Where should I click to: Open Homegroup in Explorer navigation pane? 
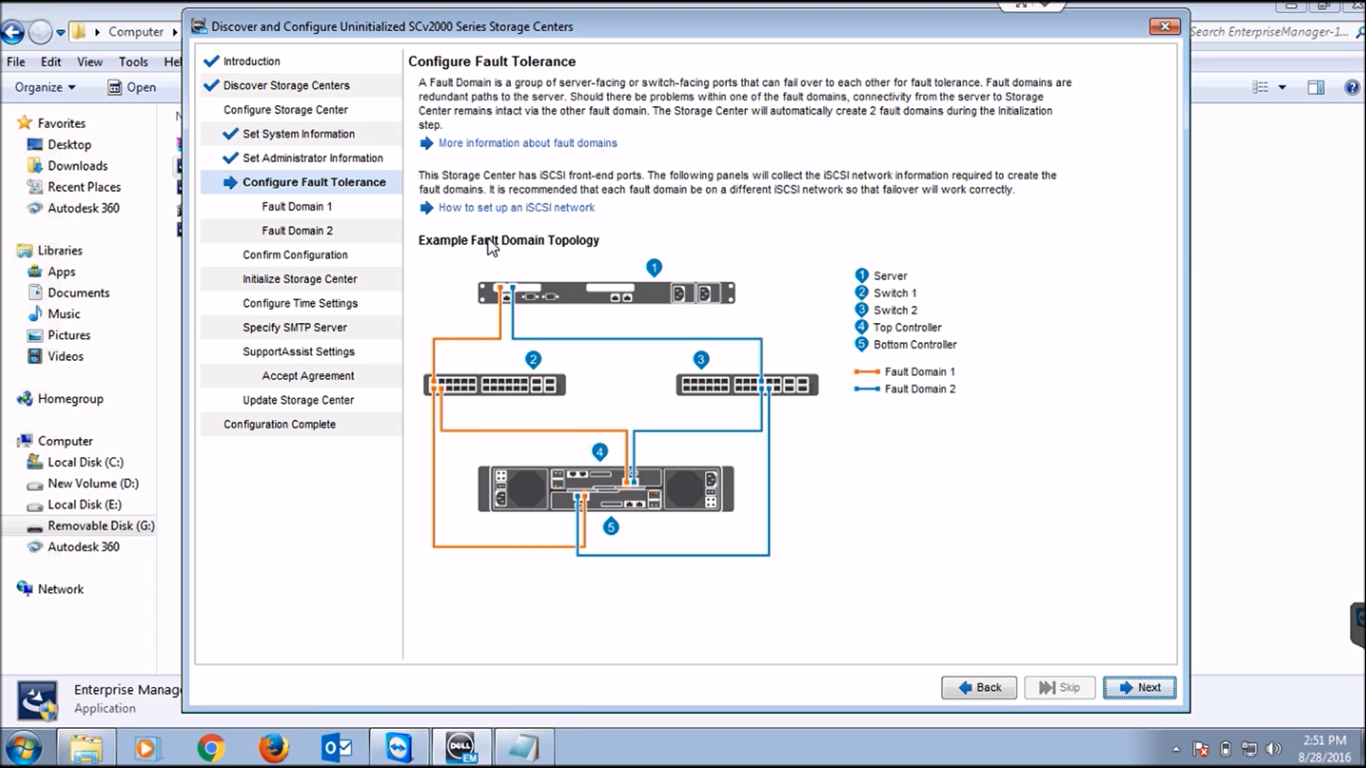click(x=60, y=399)
